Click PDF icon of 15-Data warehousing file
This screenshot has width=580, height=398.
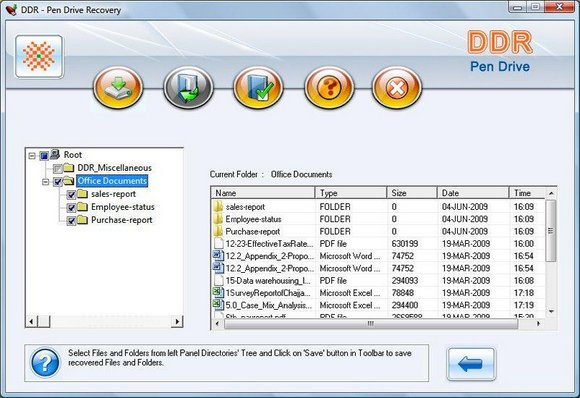(219, 280)
